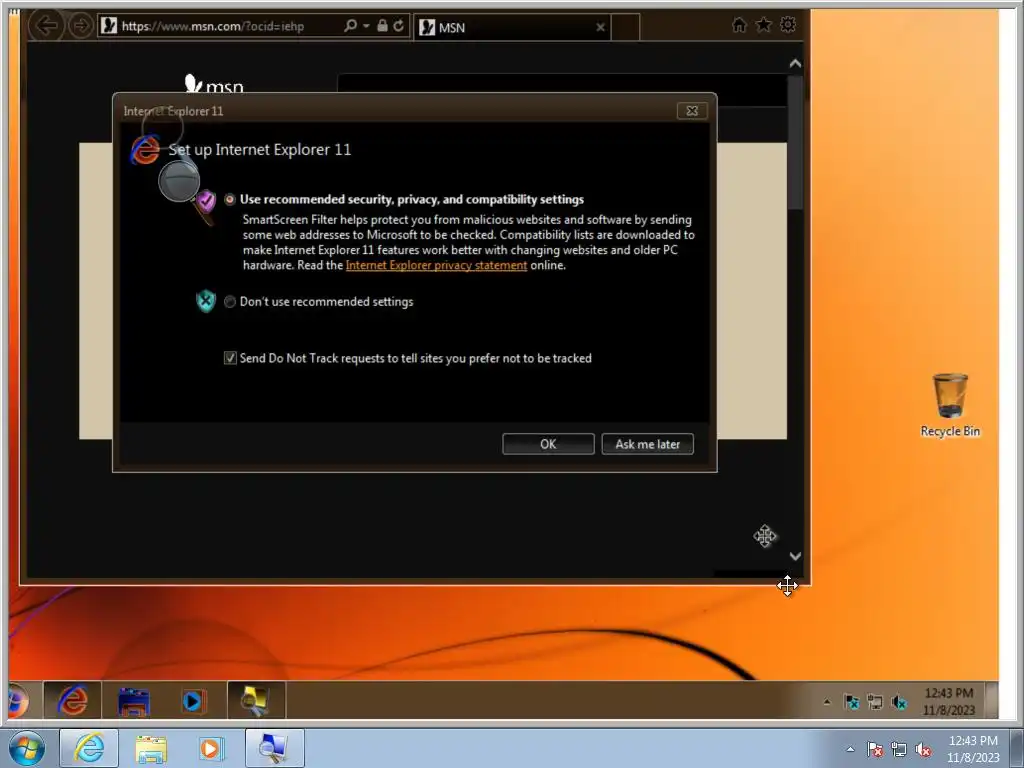This screenshot has width=1024, height=768.
Task: Click muted volume icon on blue bottom taskbar
Action: coord(923,750)
